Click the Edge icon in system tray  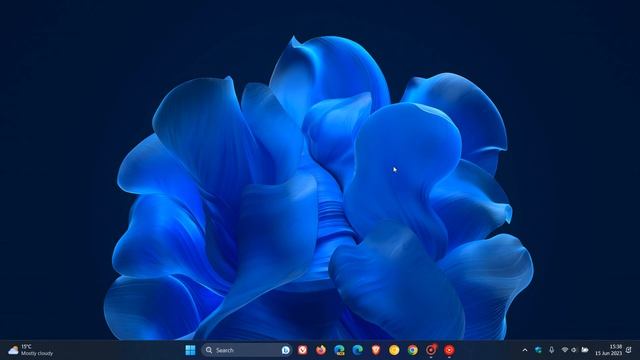point(538,350)
